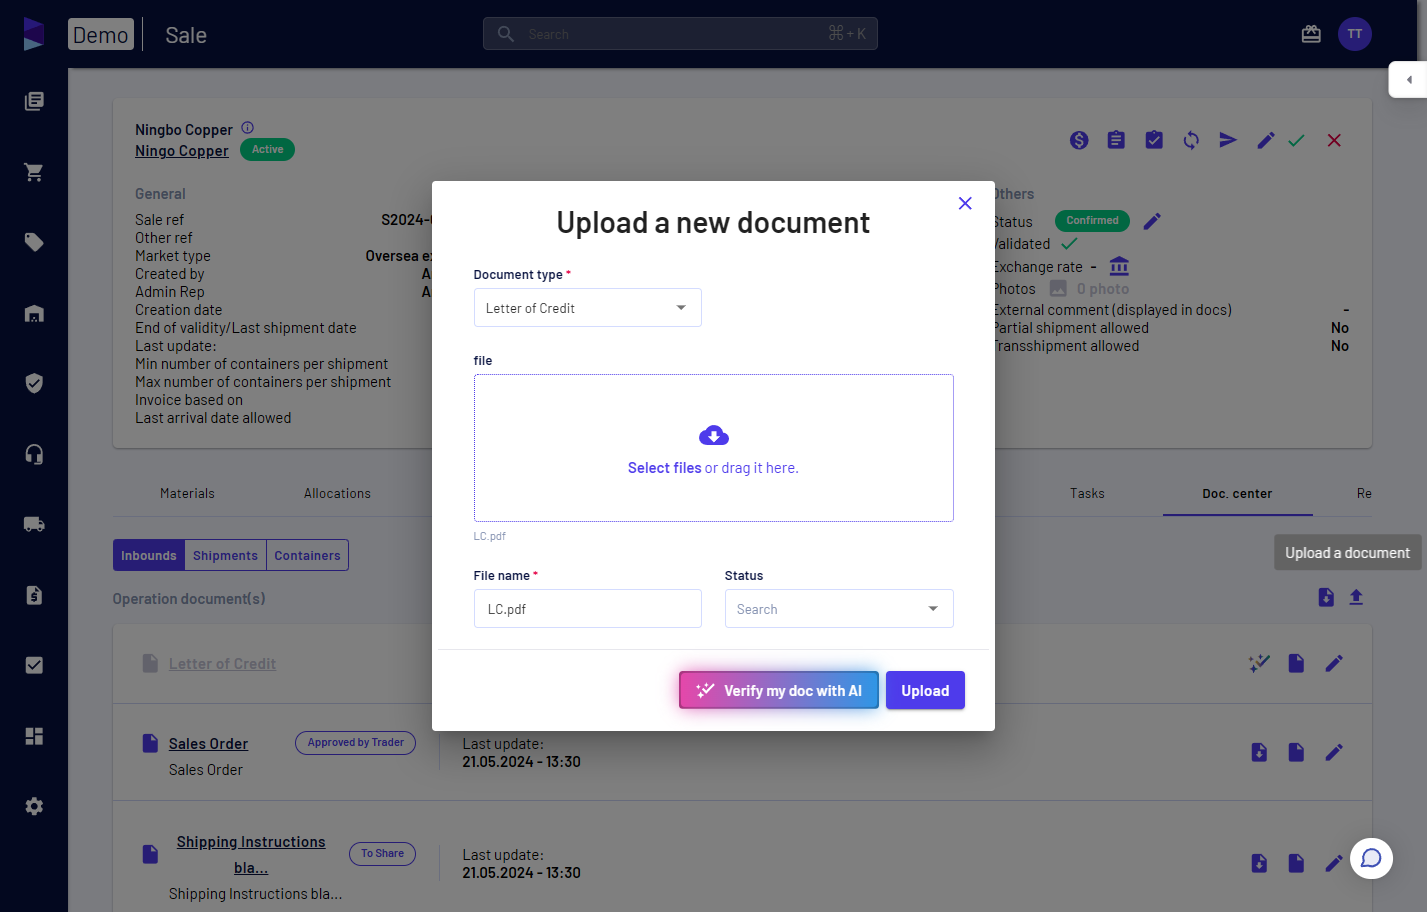Switch to the Tasks tab
This screenshot has height=912, width=1427.
pos(1087,494)
